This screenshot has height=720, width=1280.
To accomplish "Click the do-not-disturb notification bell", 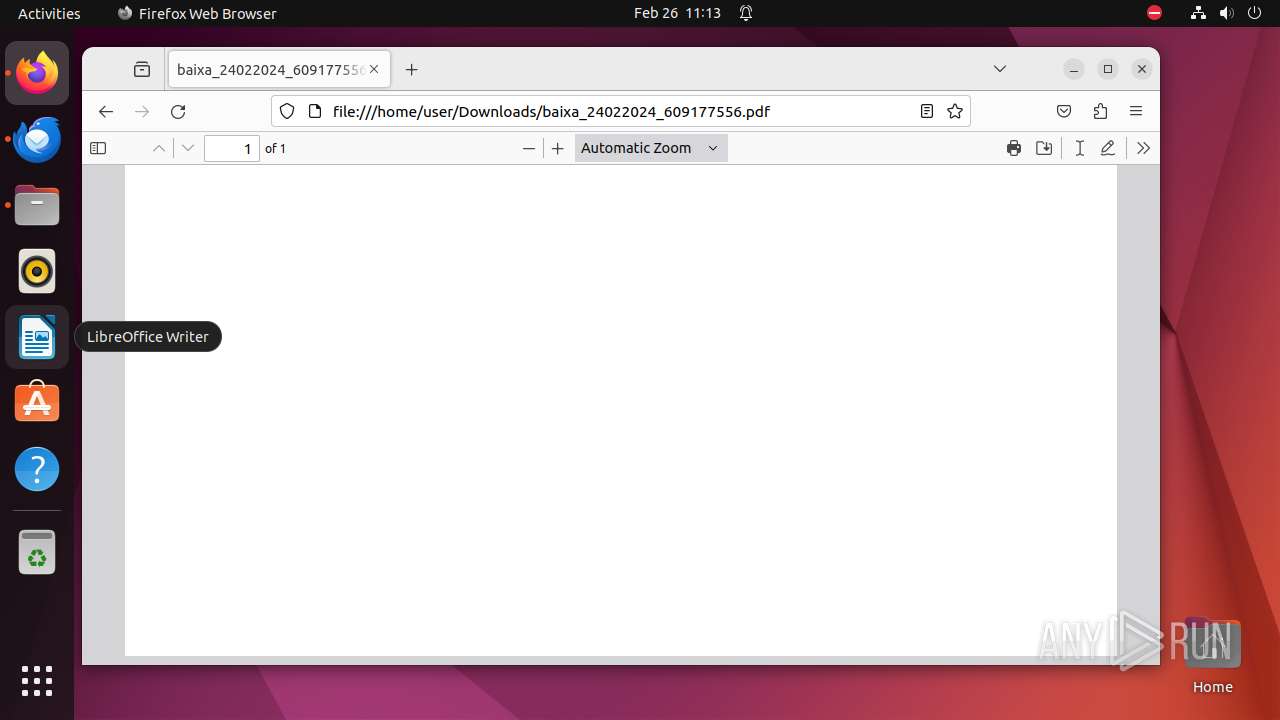I will [x=746, y=13].
